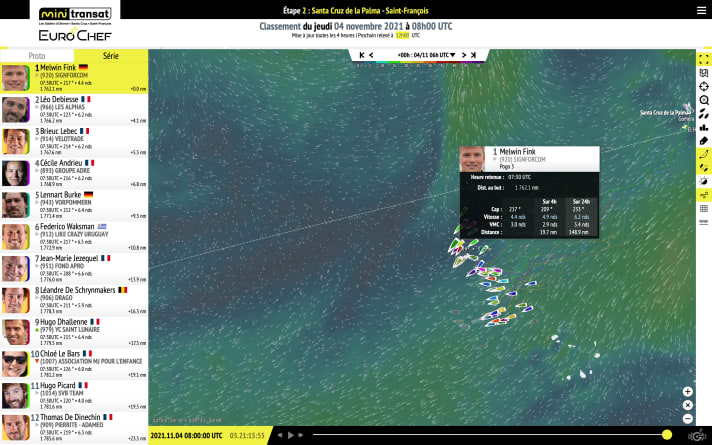Click the Mini Transat EuroChef logo
The image size is (712, 445).
coord(73,24)
